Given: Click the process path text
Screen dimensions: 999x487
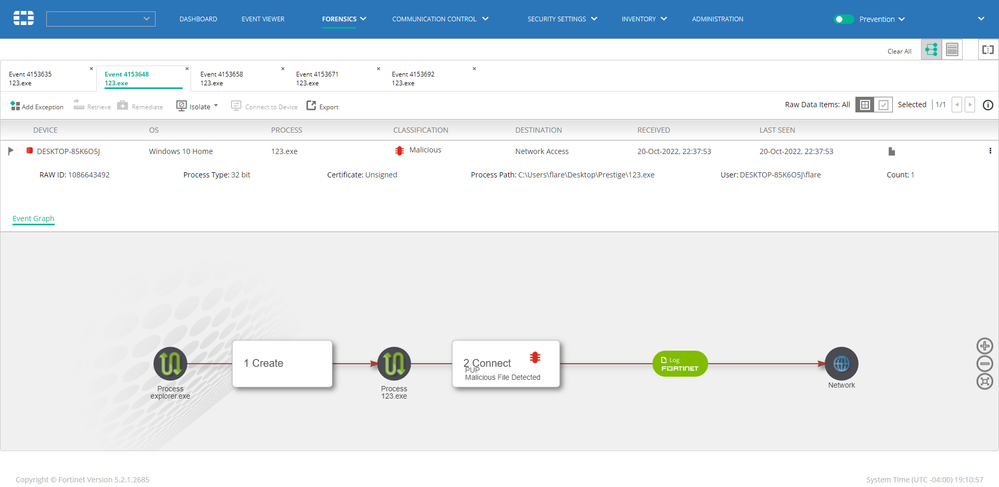Looking at the screenshot, I should [x=563, y=175].
